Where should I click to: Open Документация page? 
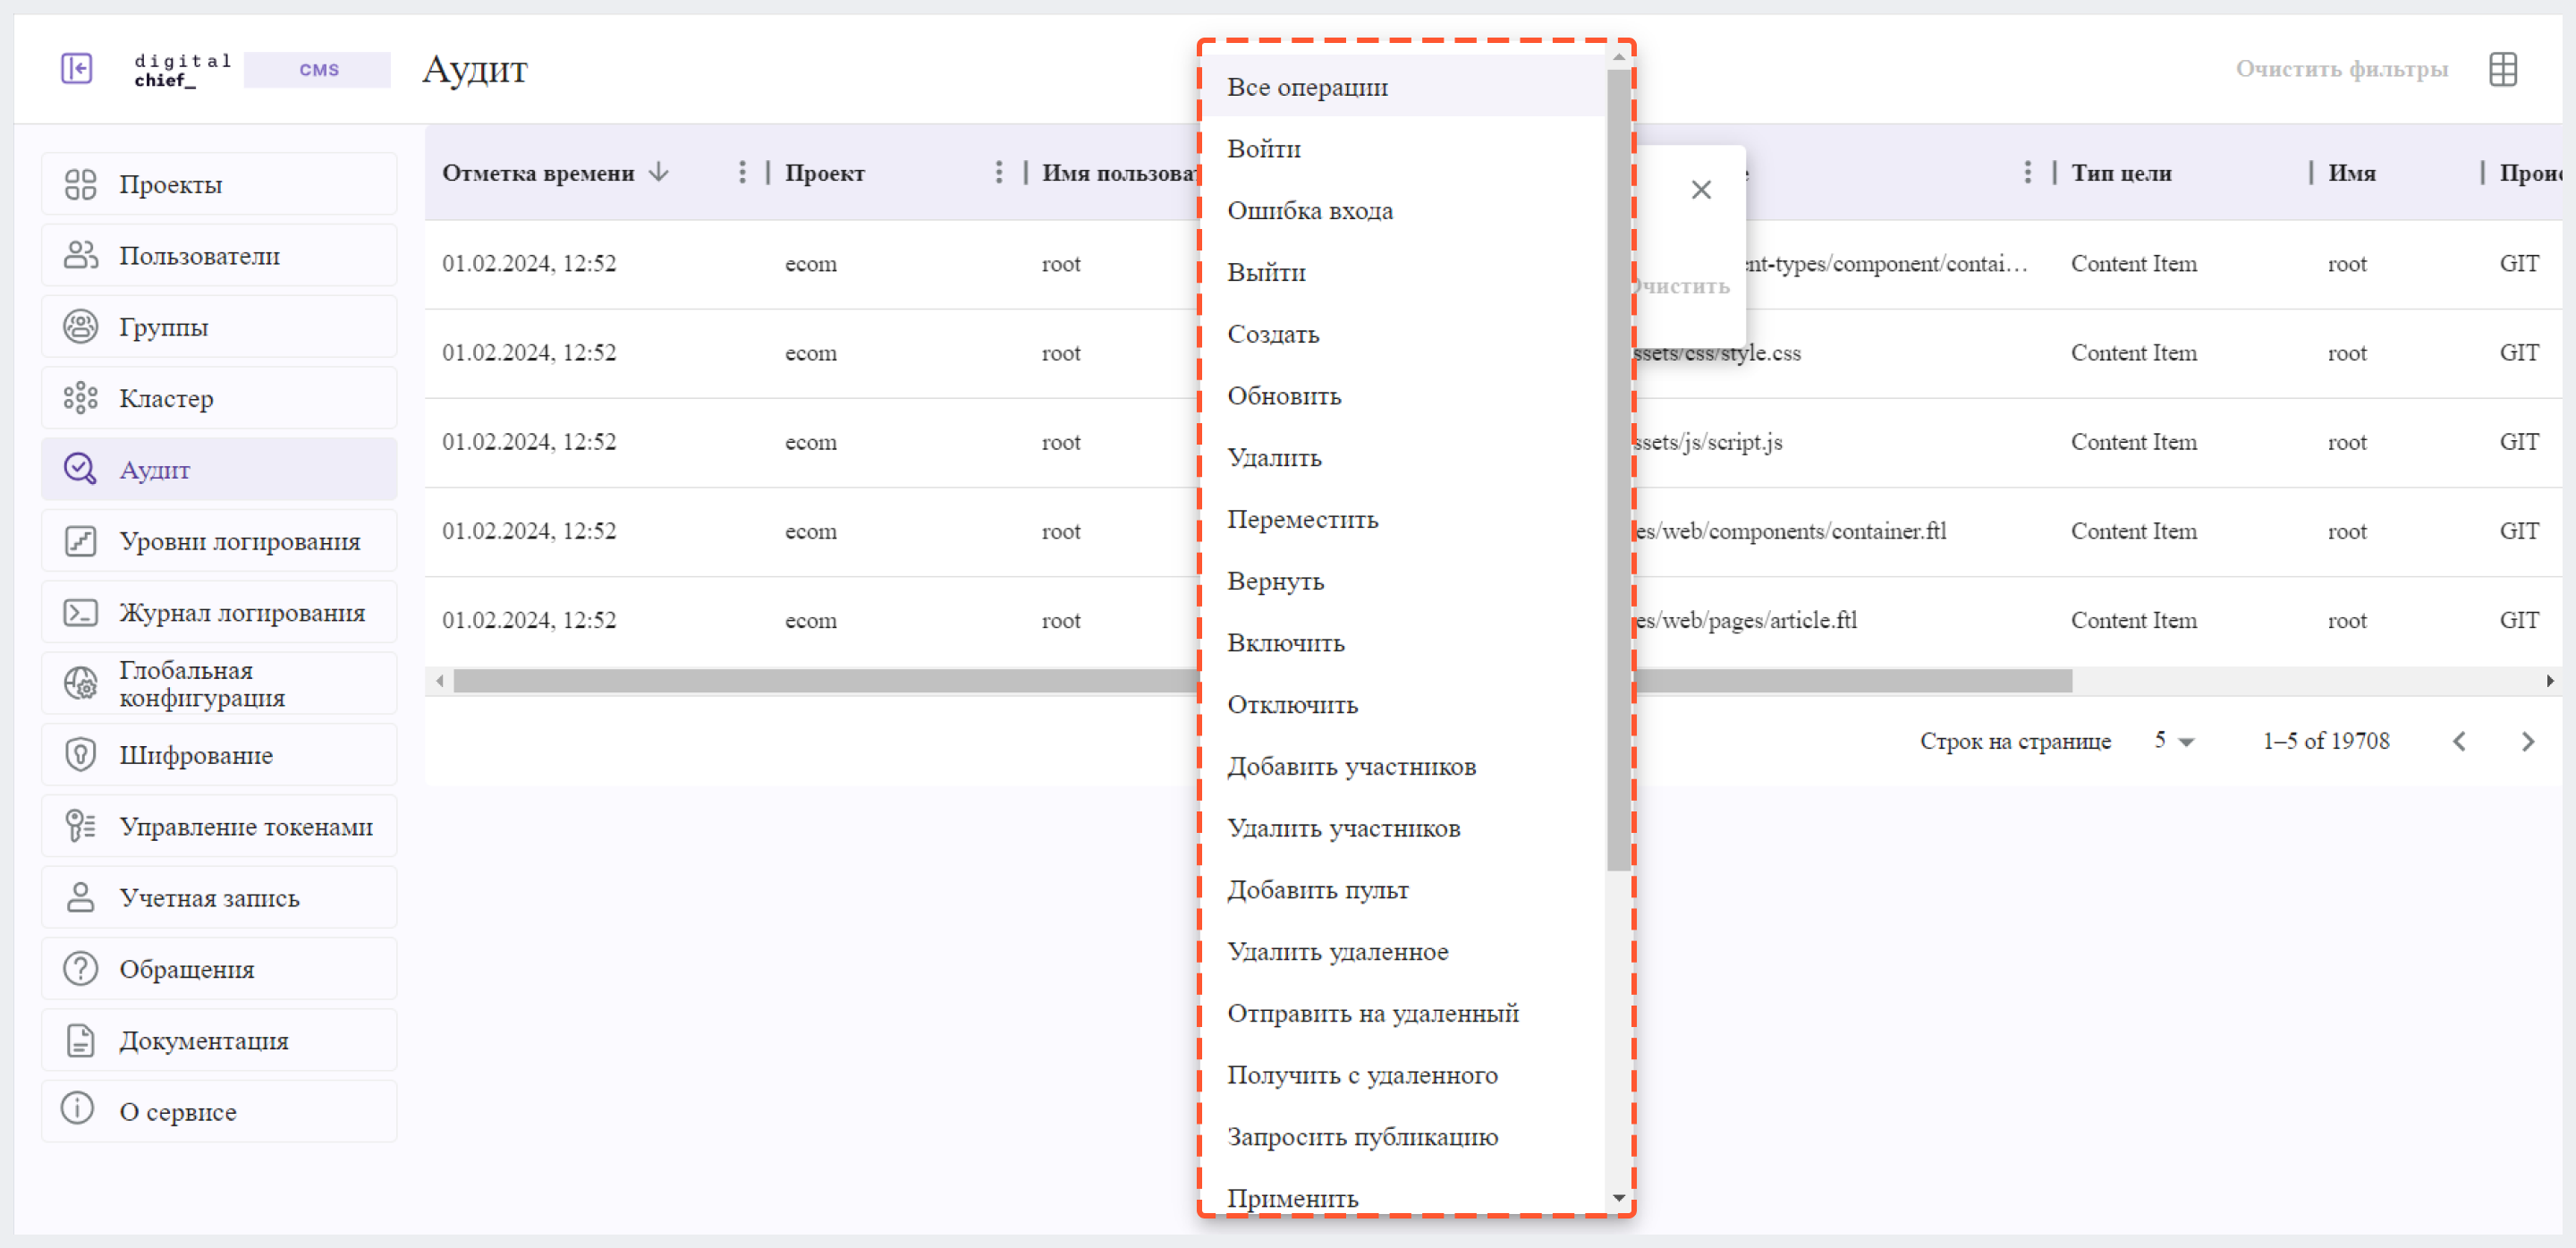219,1039
